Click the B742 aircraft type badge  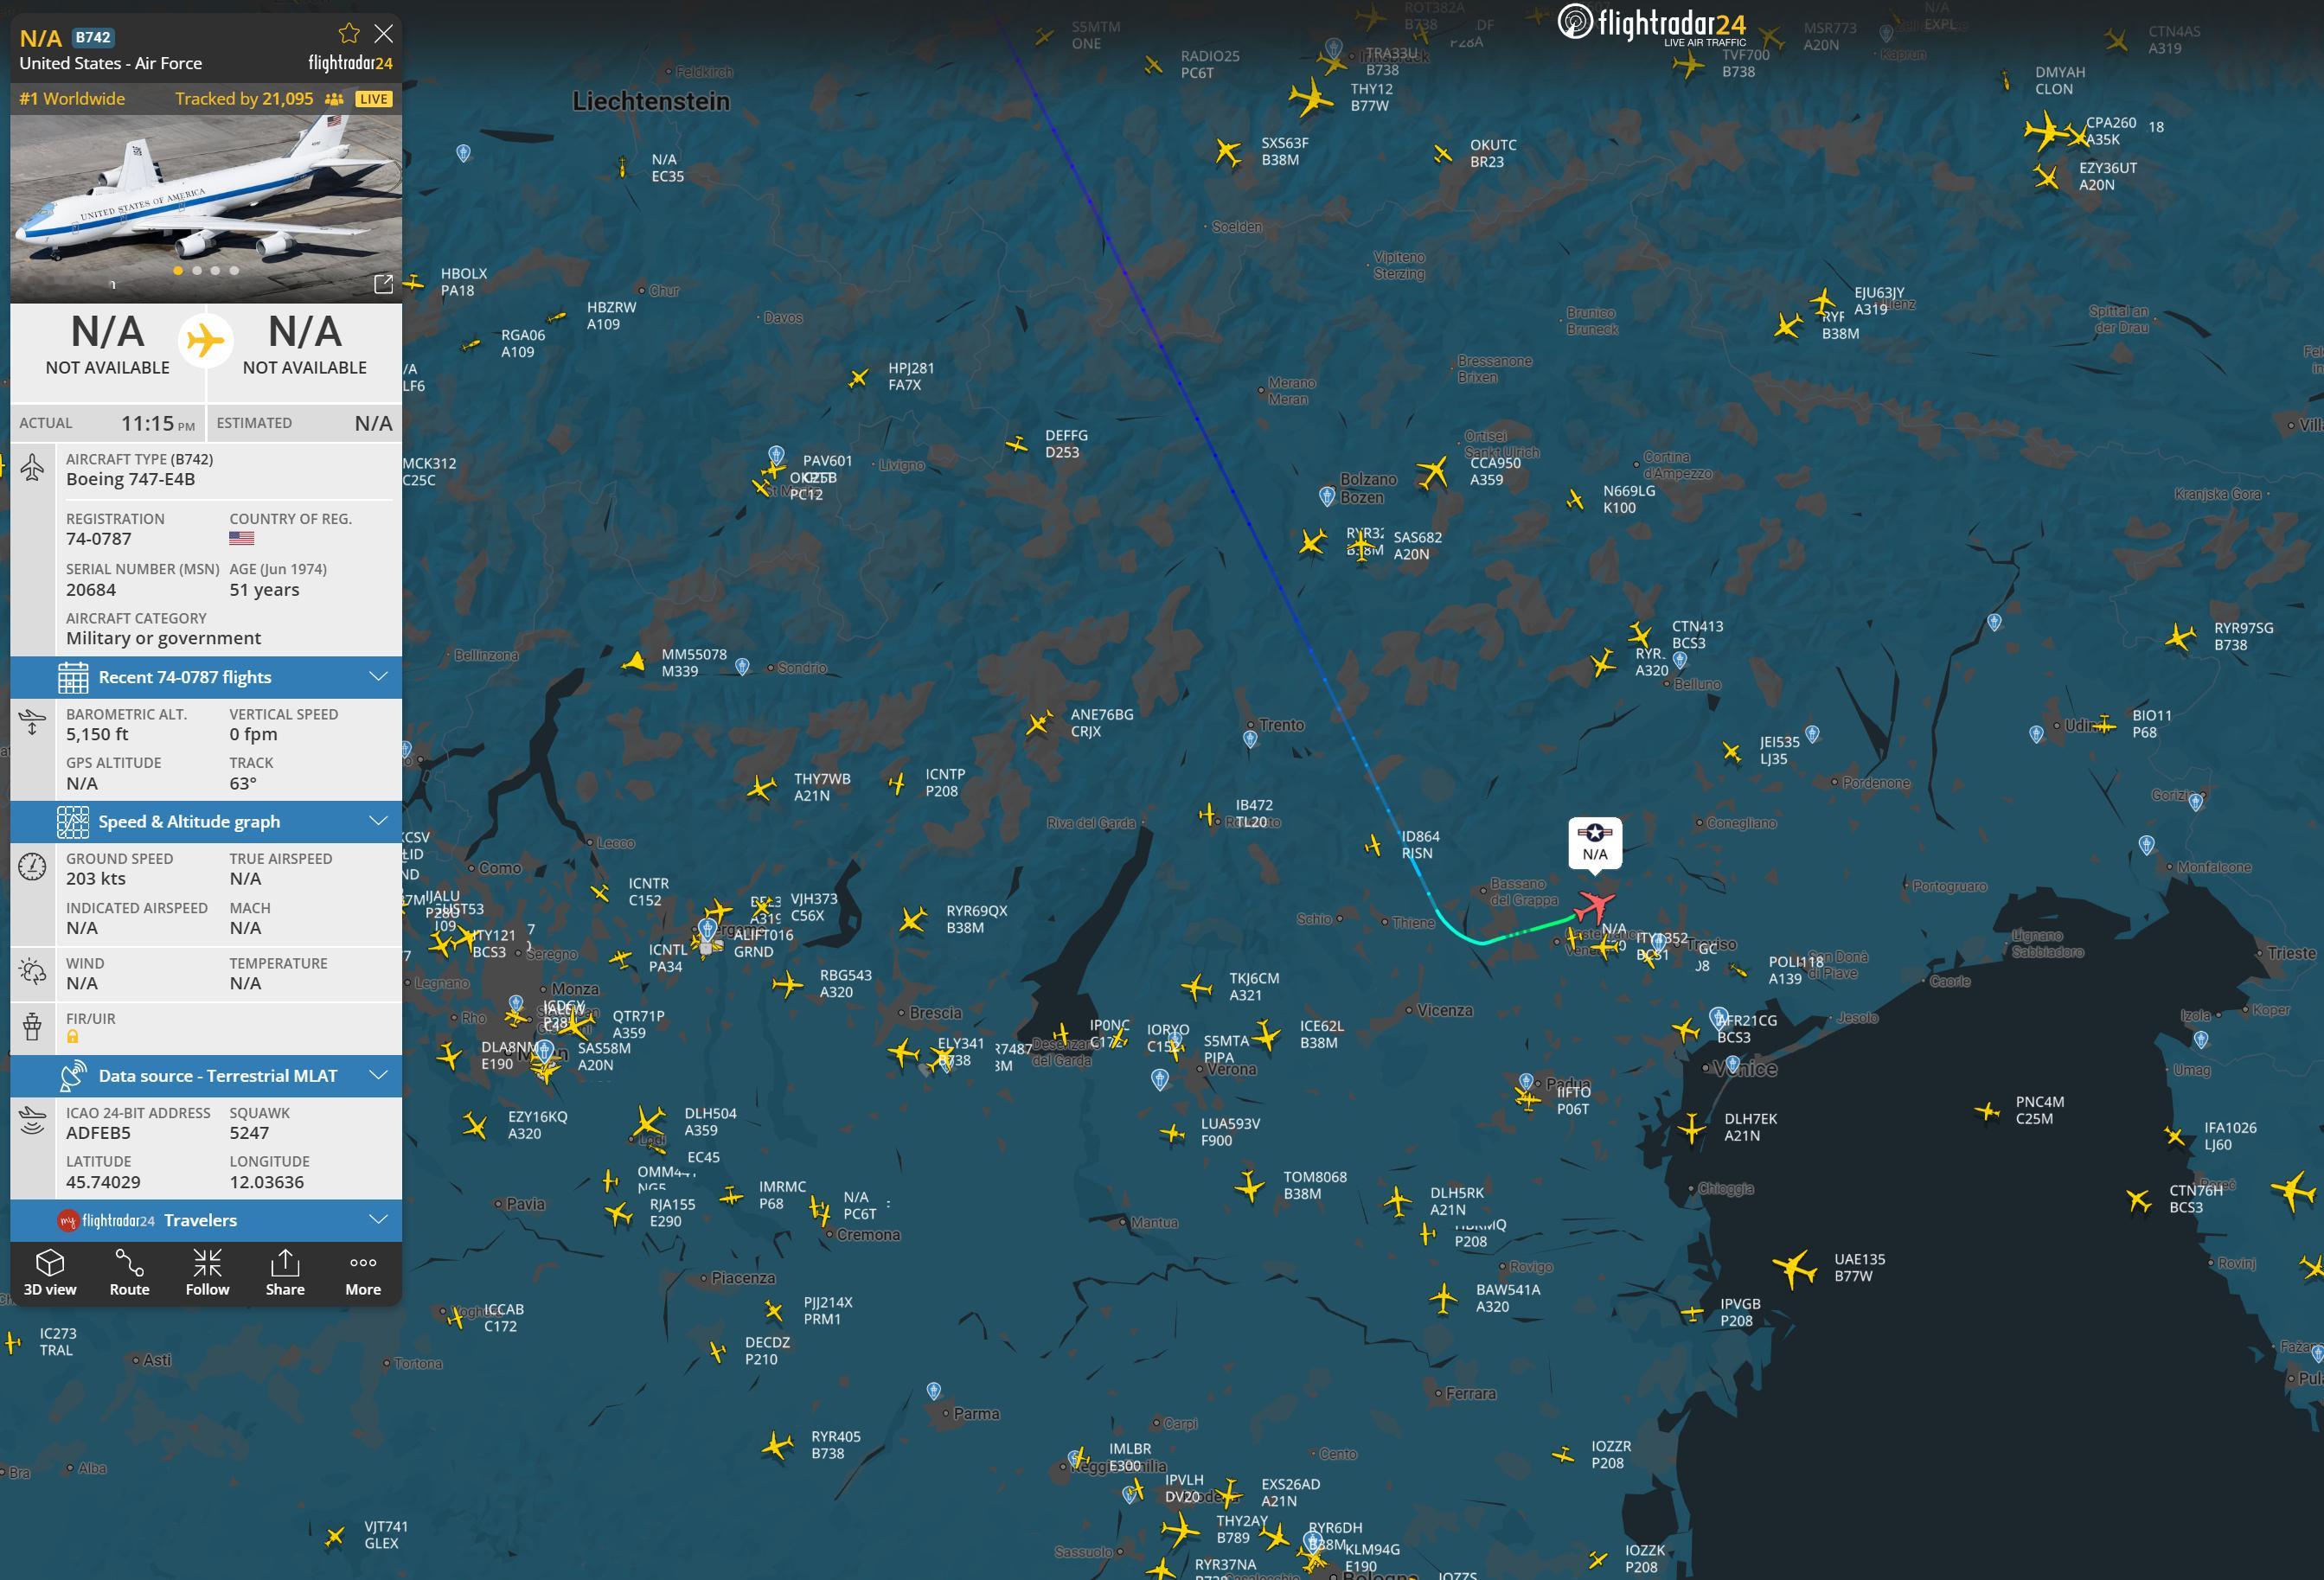pos(93,38)
